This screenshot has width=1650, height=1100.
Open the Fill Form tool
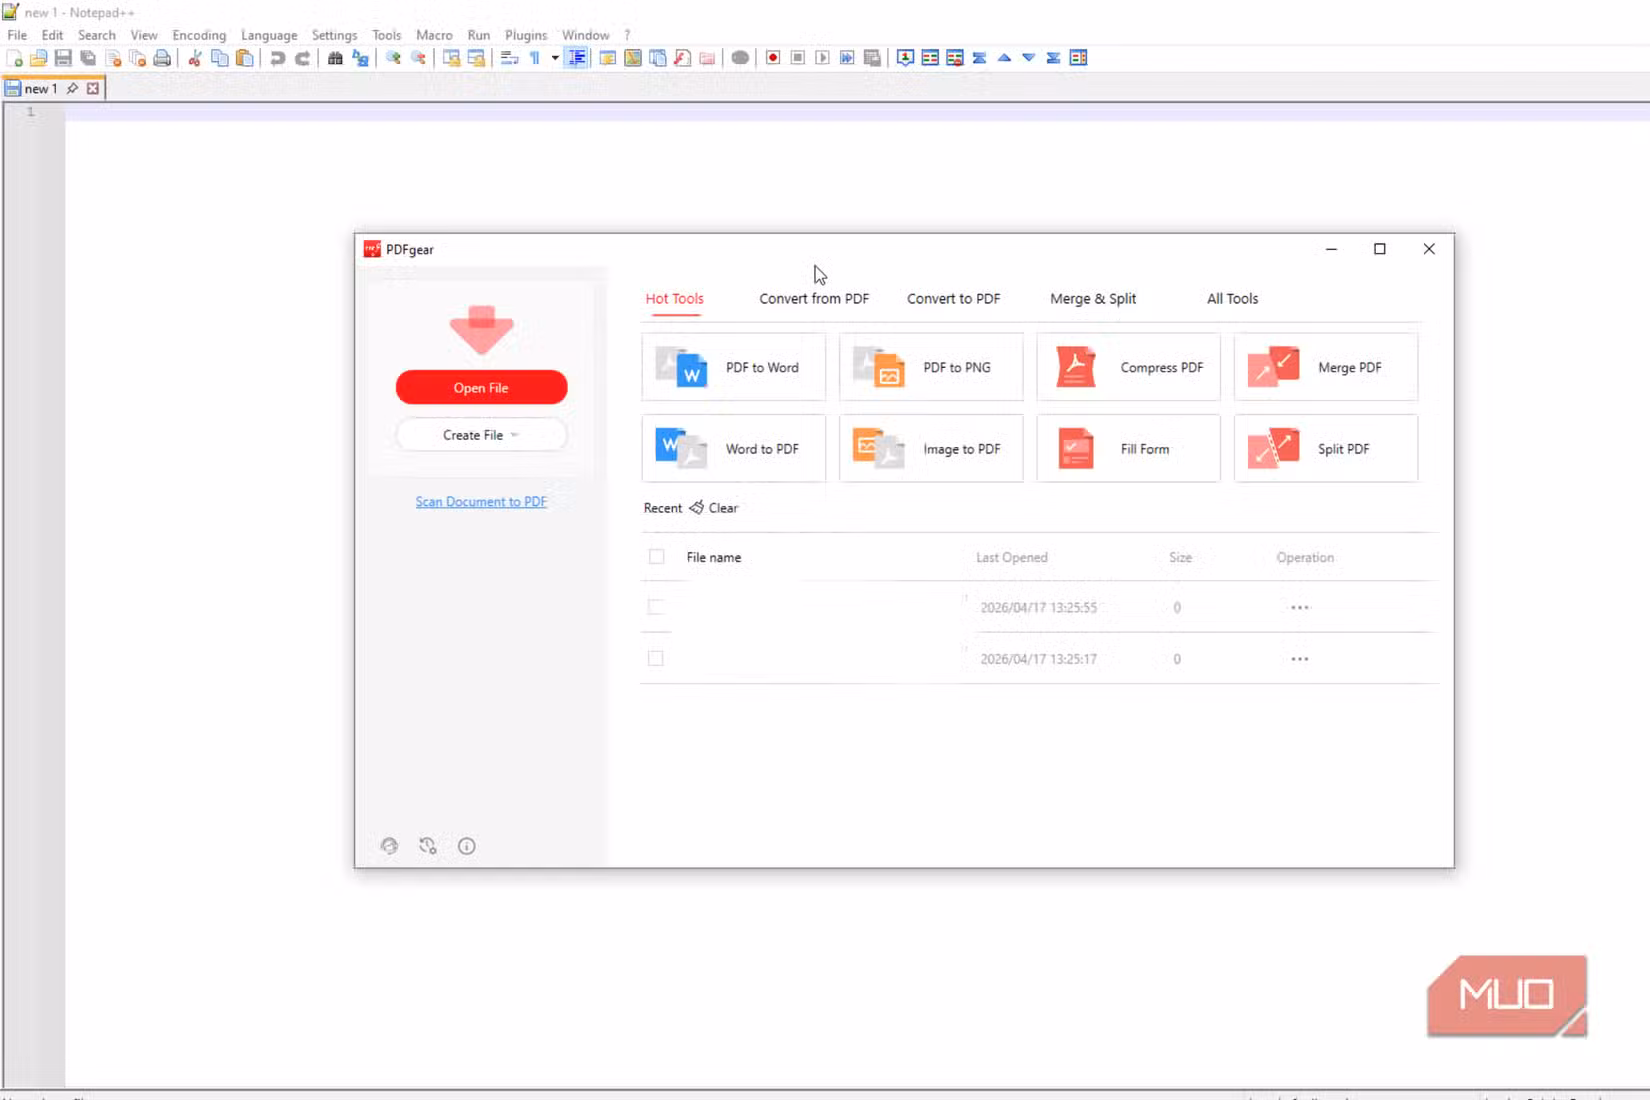1128,449
